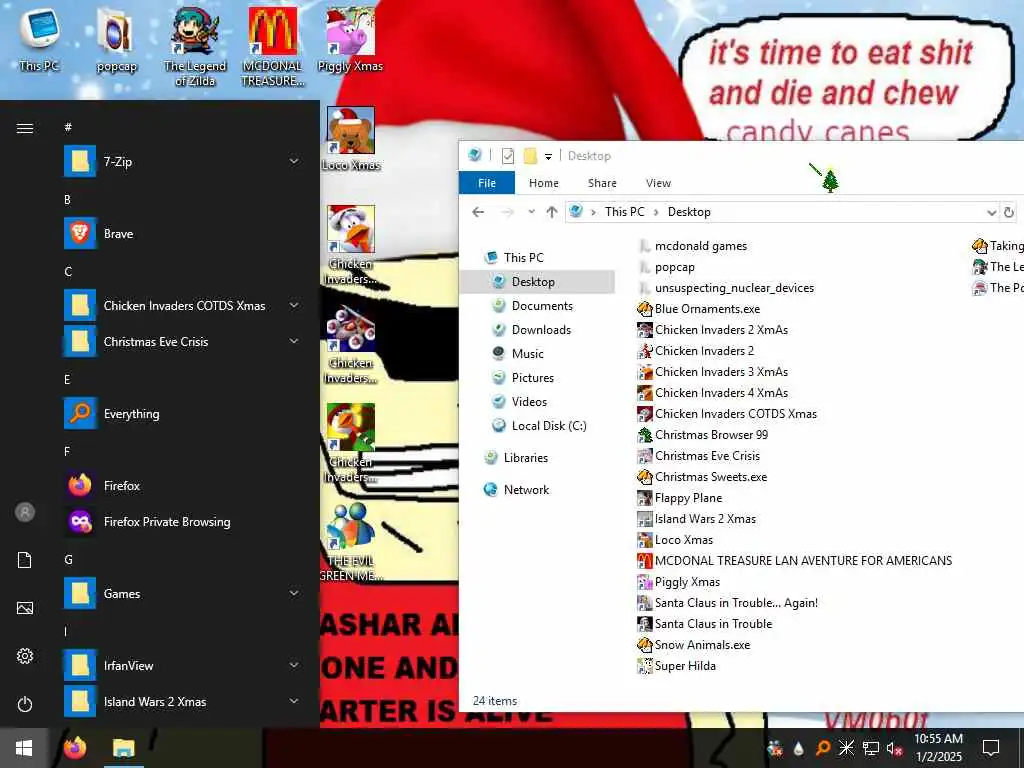1024x768 pixels.
Task: Expand Christmas Eve Crisis Start menu folder
Action: 294,341
